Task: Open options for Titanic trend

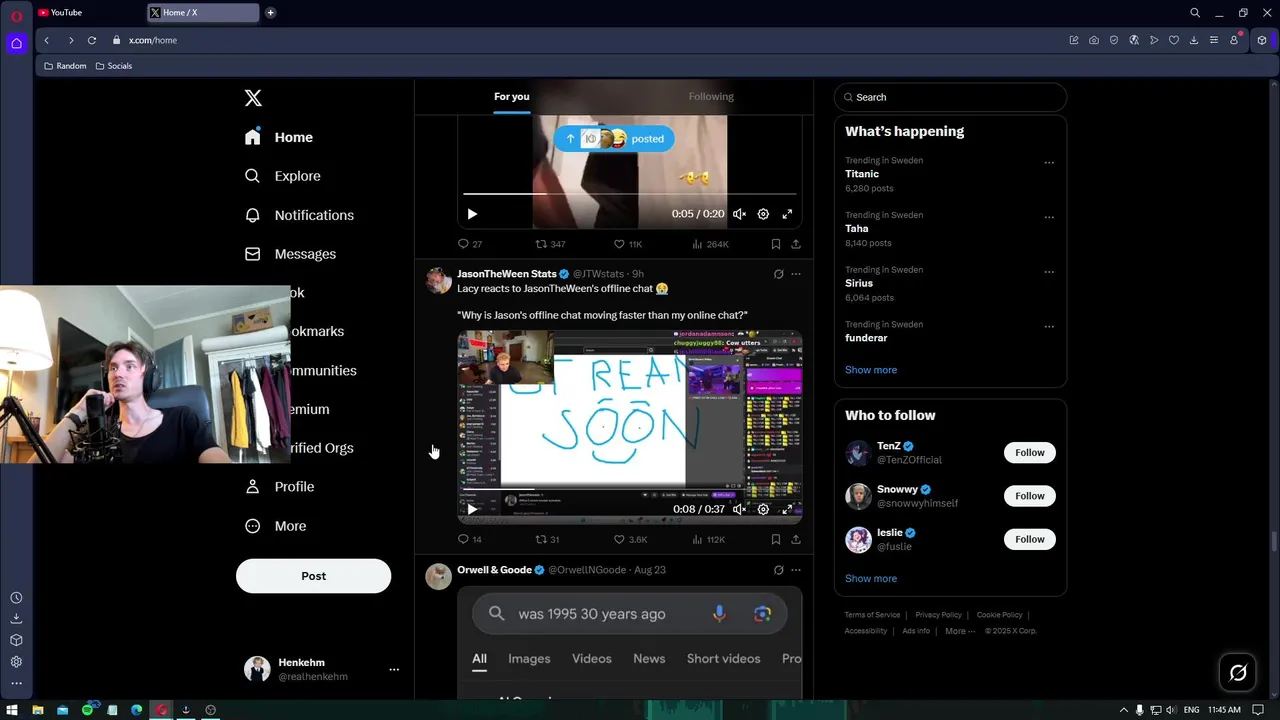Action: pyautogui.click(x=1049, y=162)
